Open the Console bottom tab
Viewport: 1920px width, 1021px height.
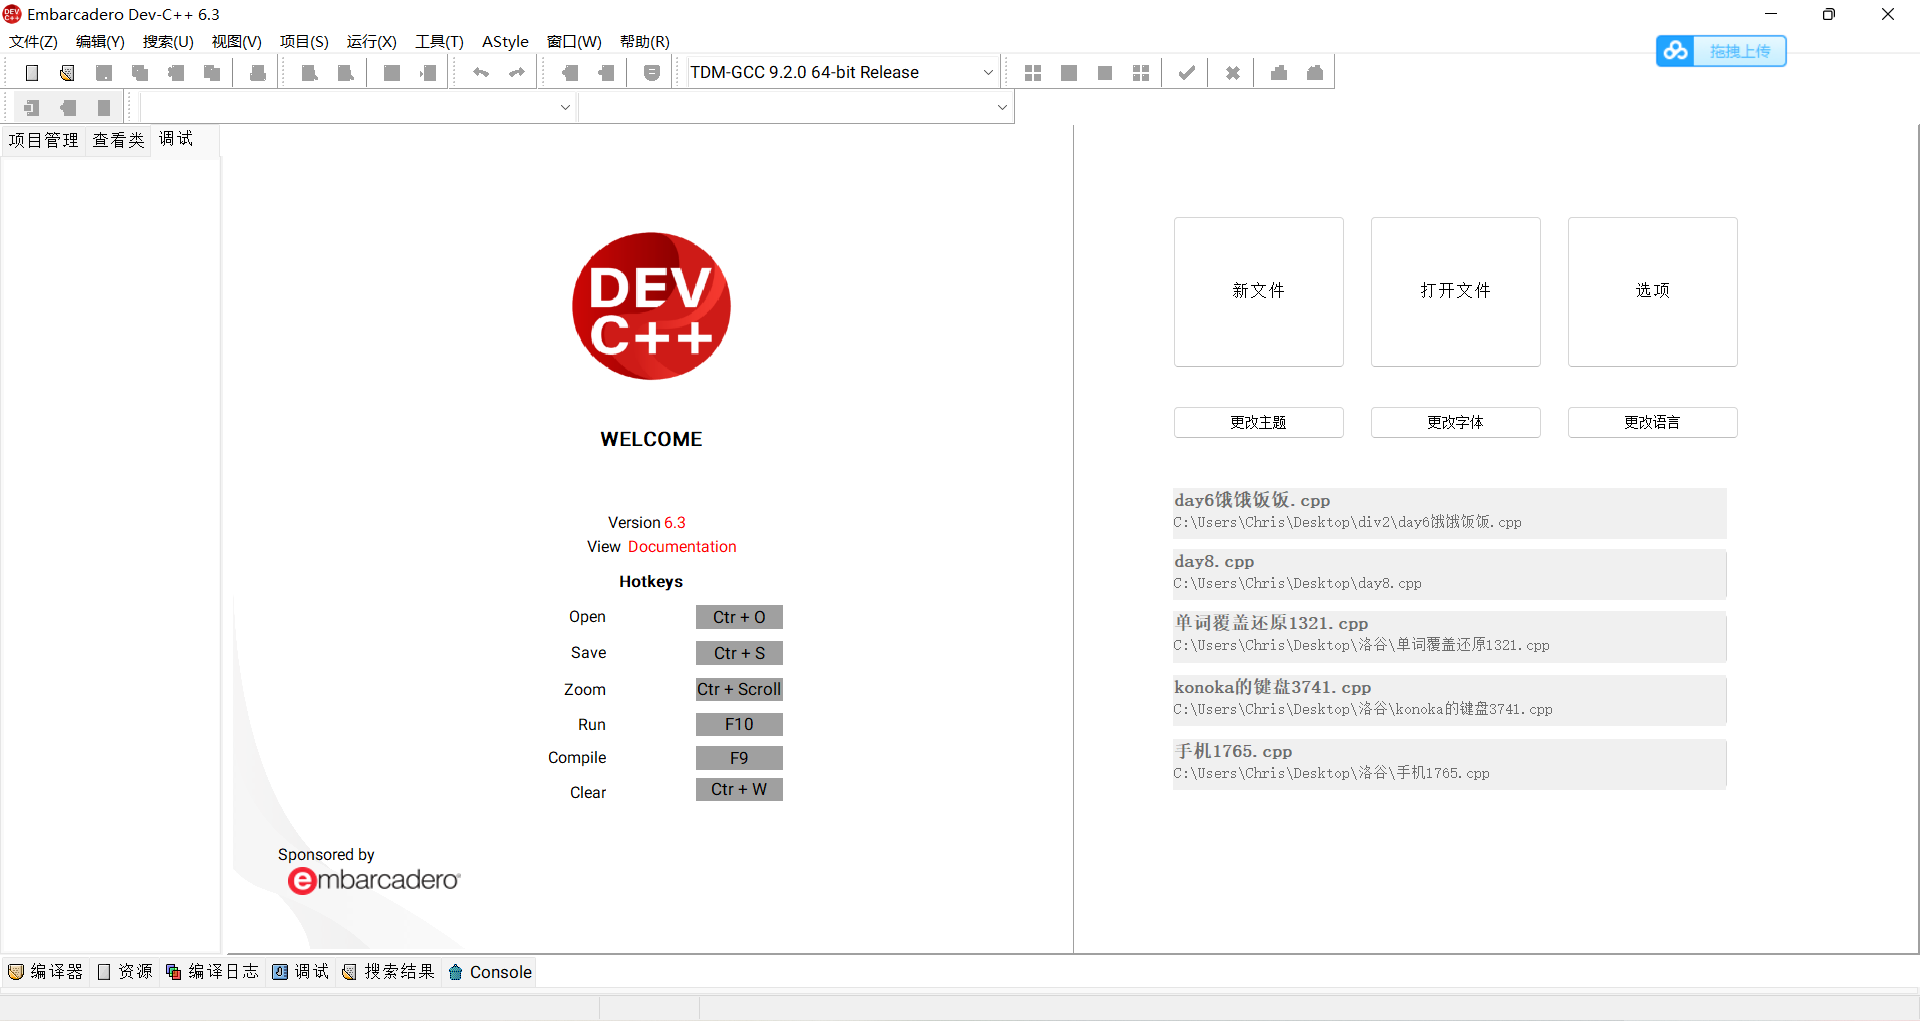490,972
